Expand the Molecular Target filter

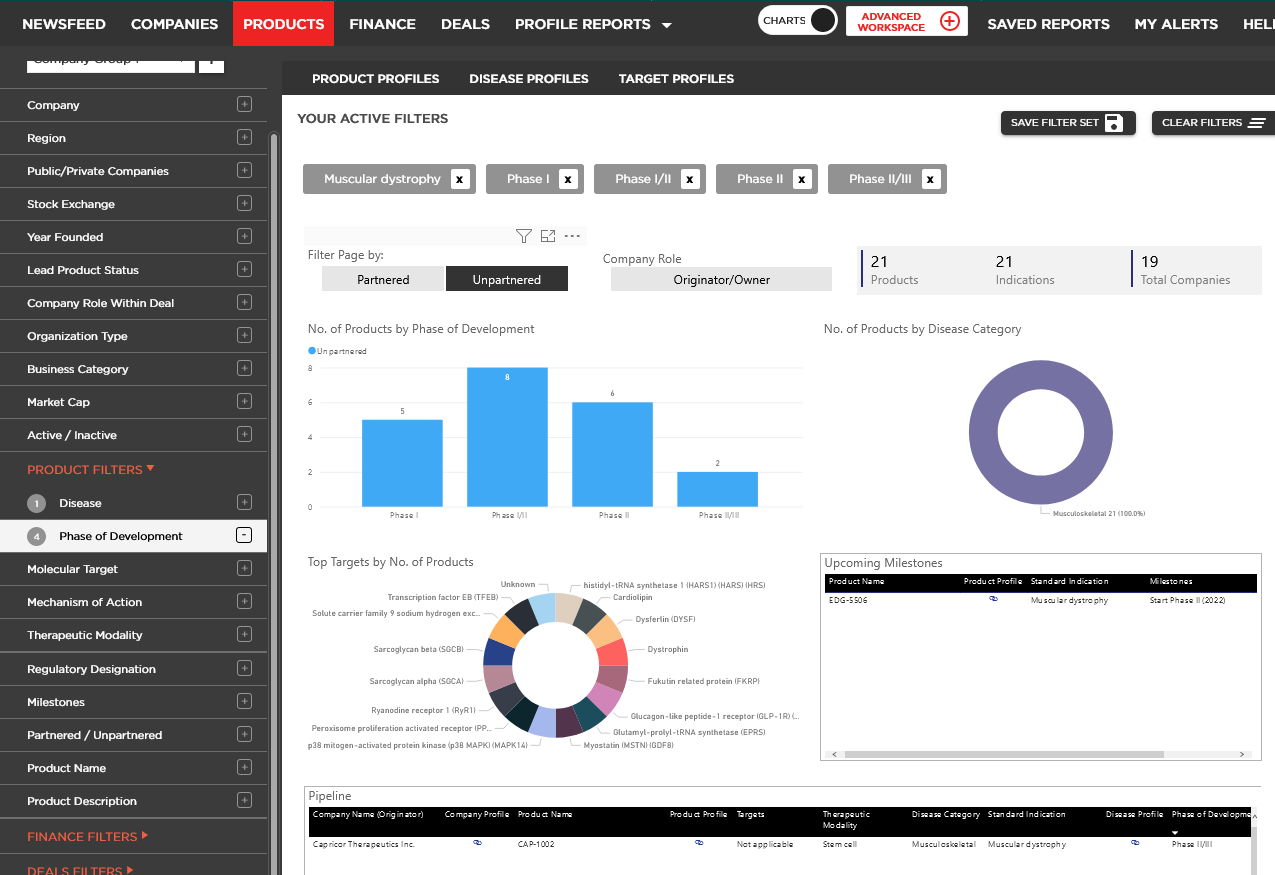pos(244,569)
